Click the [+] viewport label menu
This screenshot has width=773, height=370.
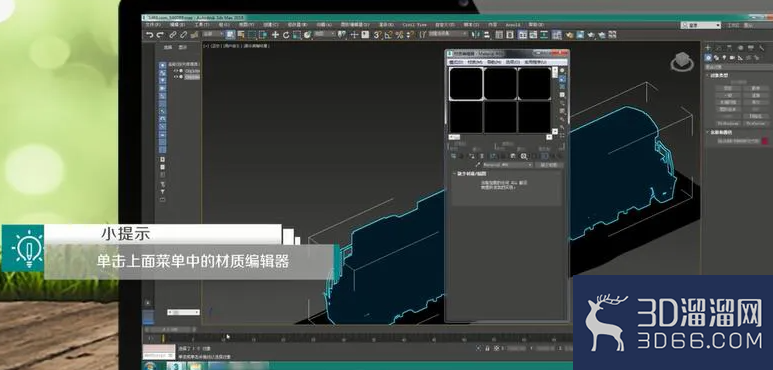pos(205,46)
